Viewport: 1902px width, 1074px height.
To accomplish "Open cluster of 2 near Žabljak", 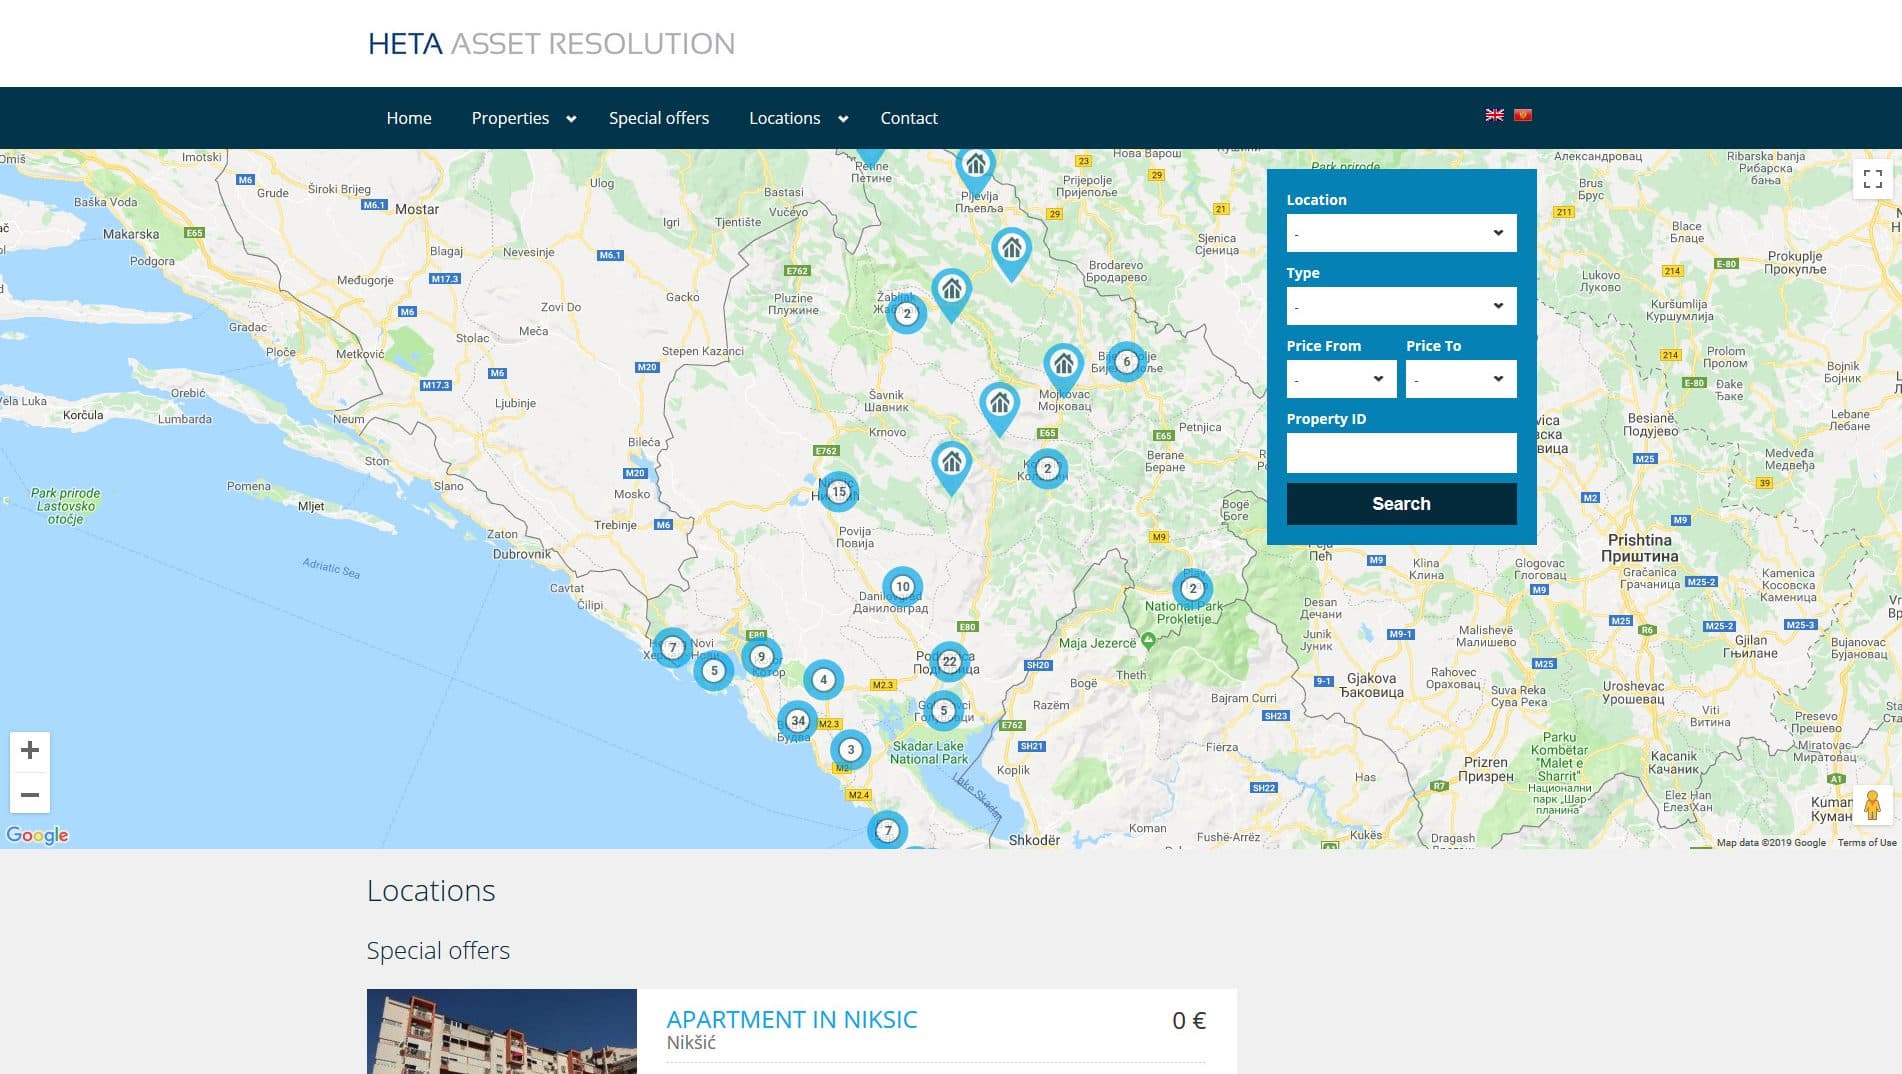I will click(x=906, y=313).
